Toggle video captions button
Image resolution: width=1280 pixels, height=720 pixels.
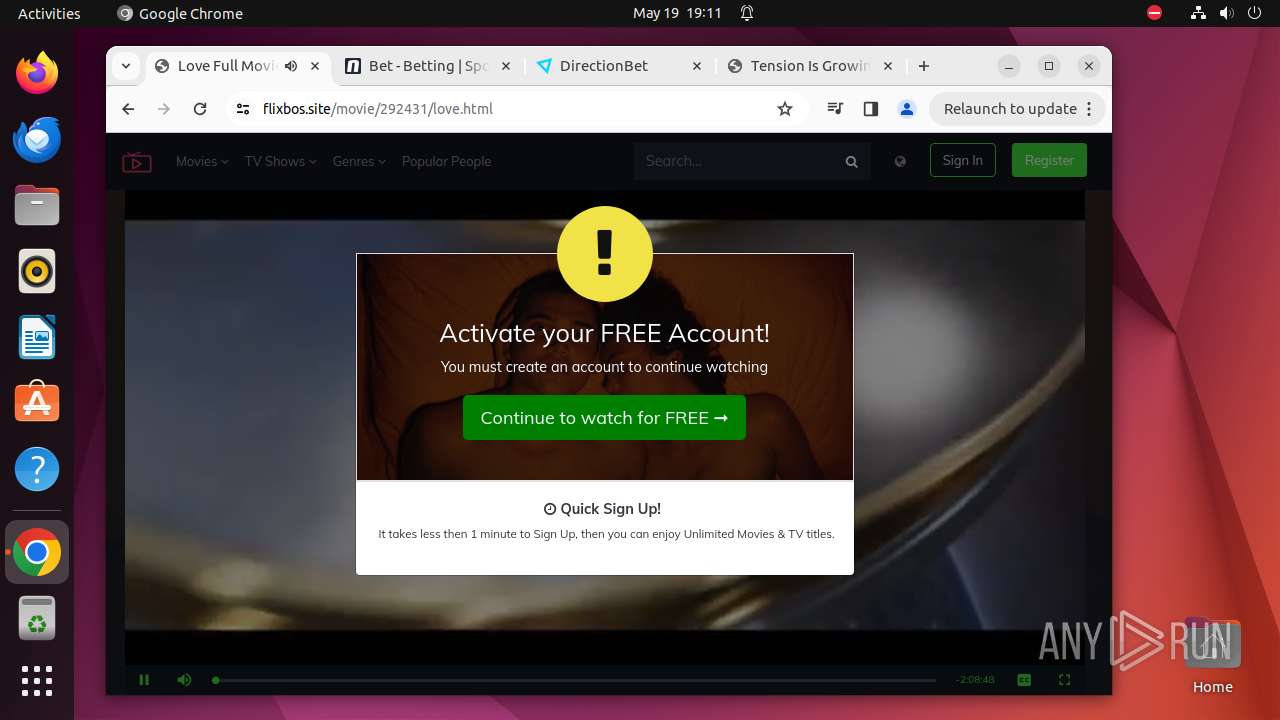1024,680
